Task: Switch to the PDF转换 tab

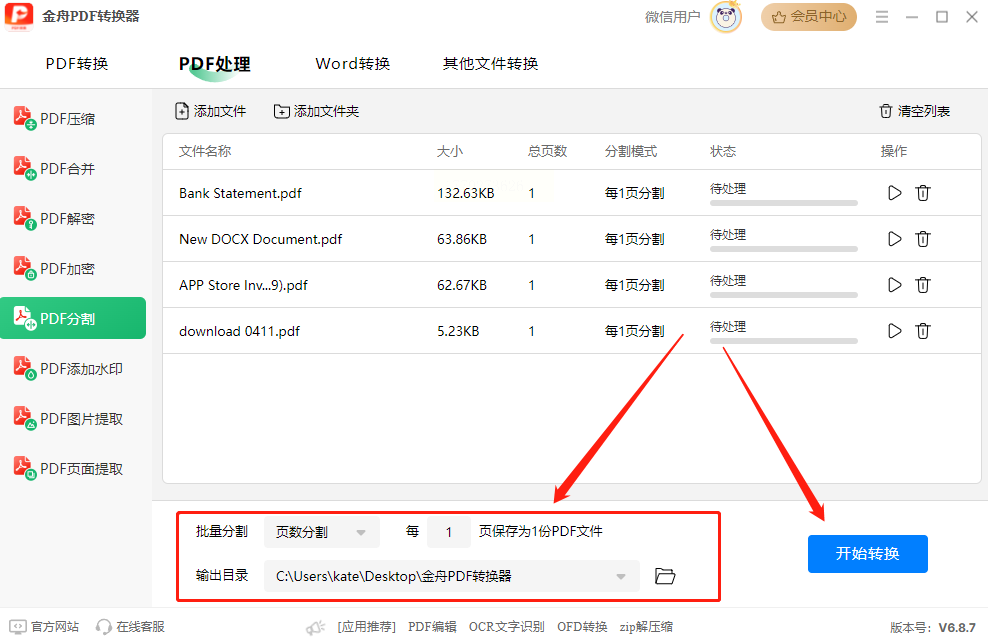Action: (x=77, y=64)
